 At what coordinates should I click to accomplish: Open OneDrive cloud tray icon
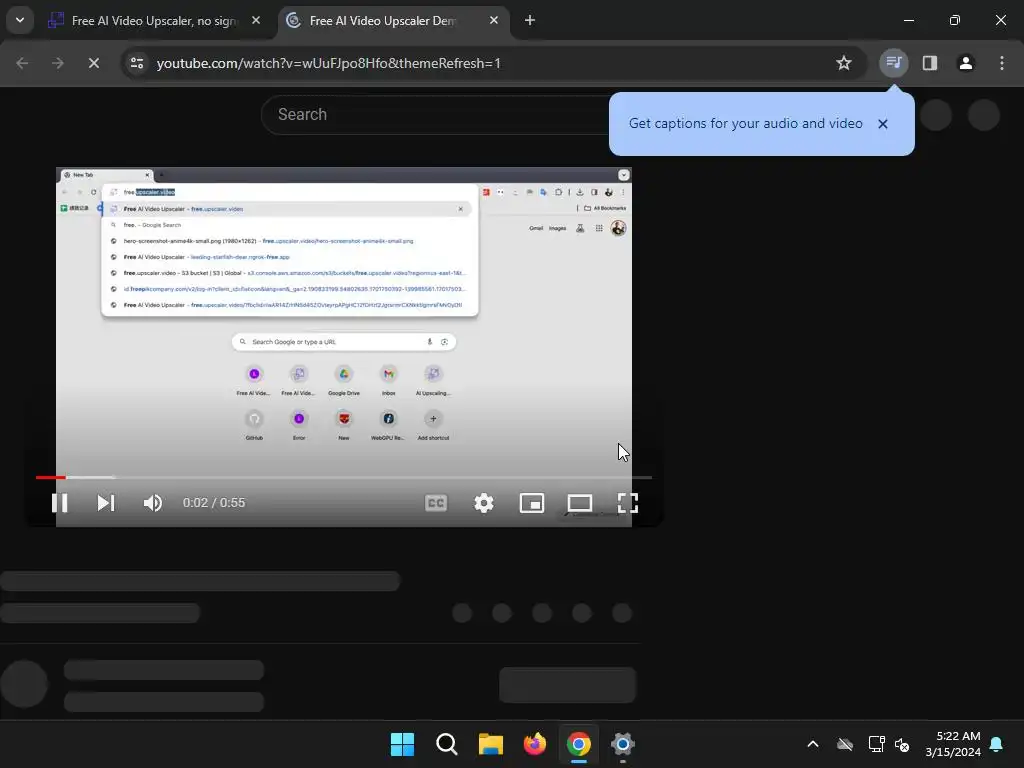(845, 744)
